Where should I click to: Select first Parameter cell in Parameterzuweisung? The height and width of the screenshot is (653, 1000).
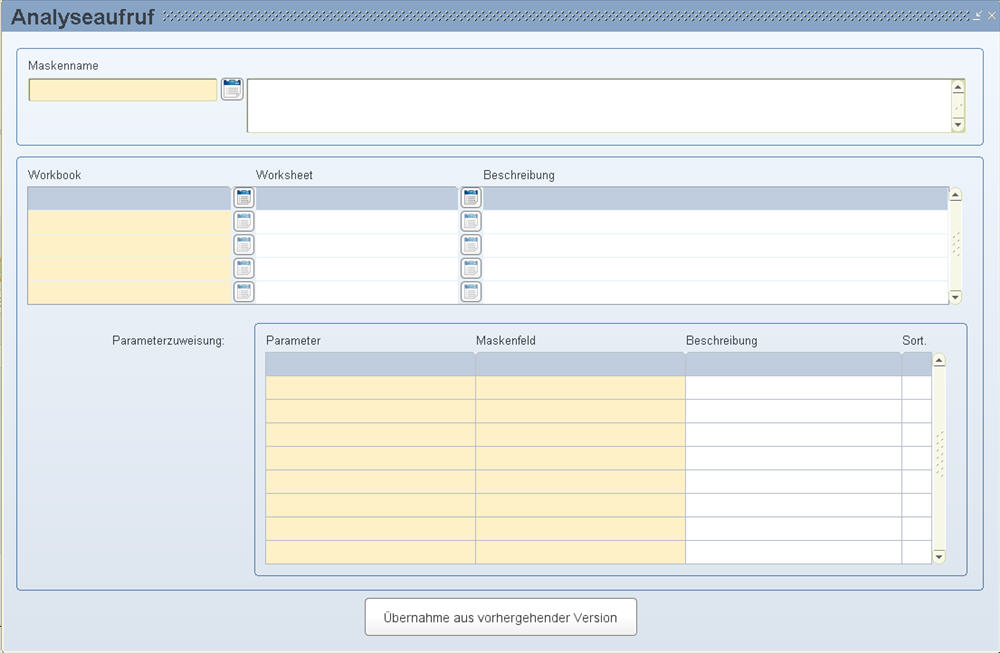pos(371,364)
